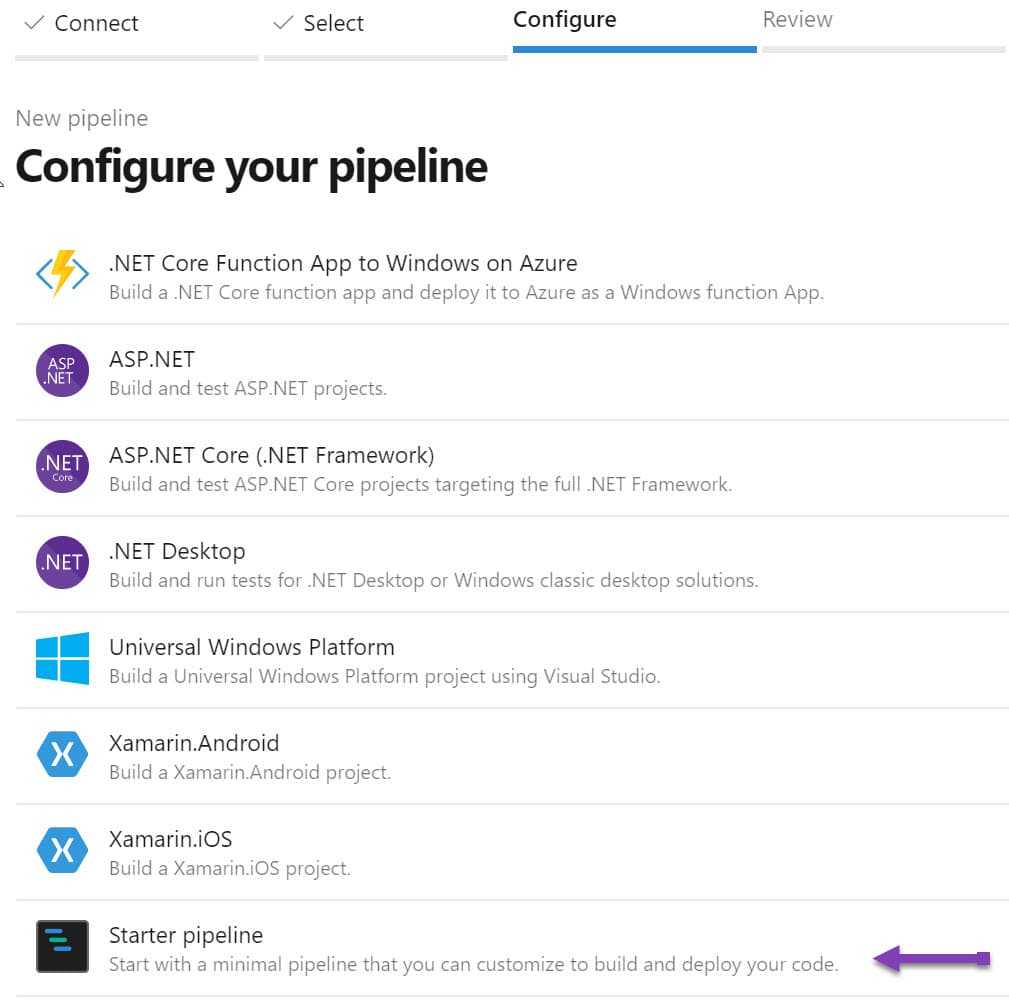The image size is (1009, 1002).
Task: Click the Xamarin.iOS hexagon icon
Action: tap(62, 851)
